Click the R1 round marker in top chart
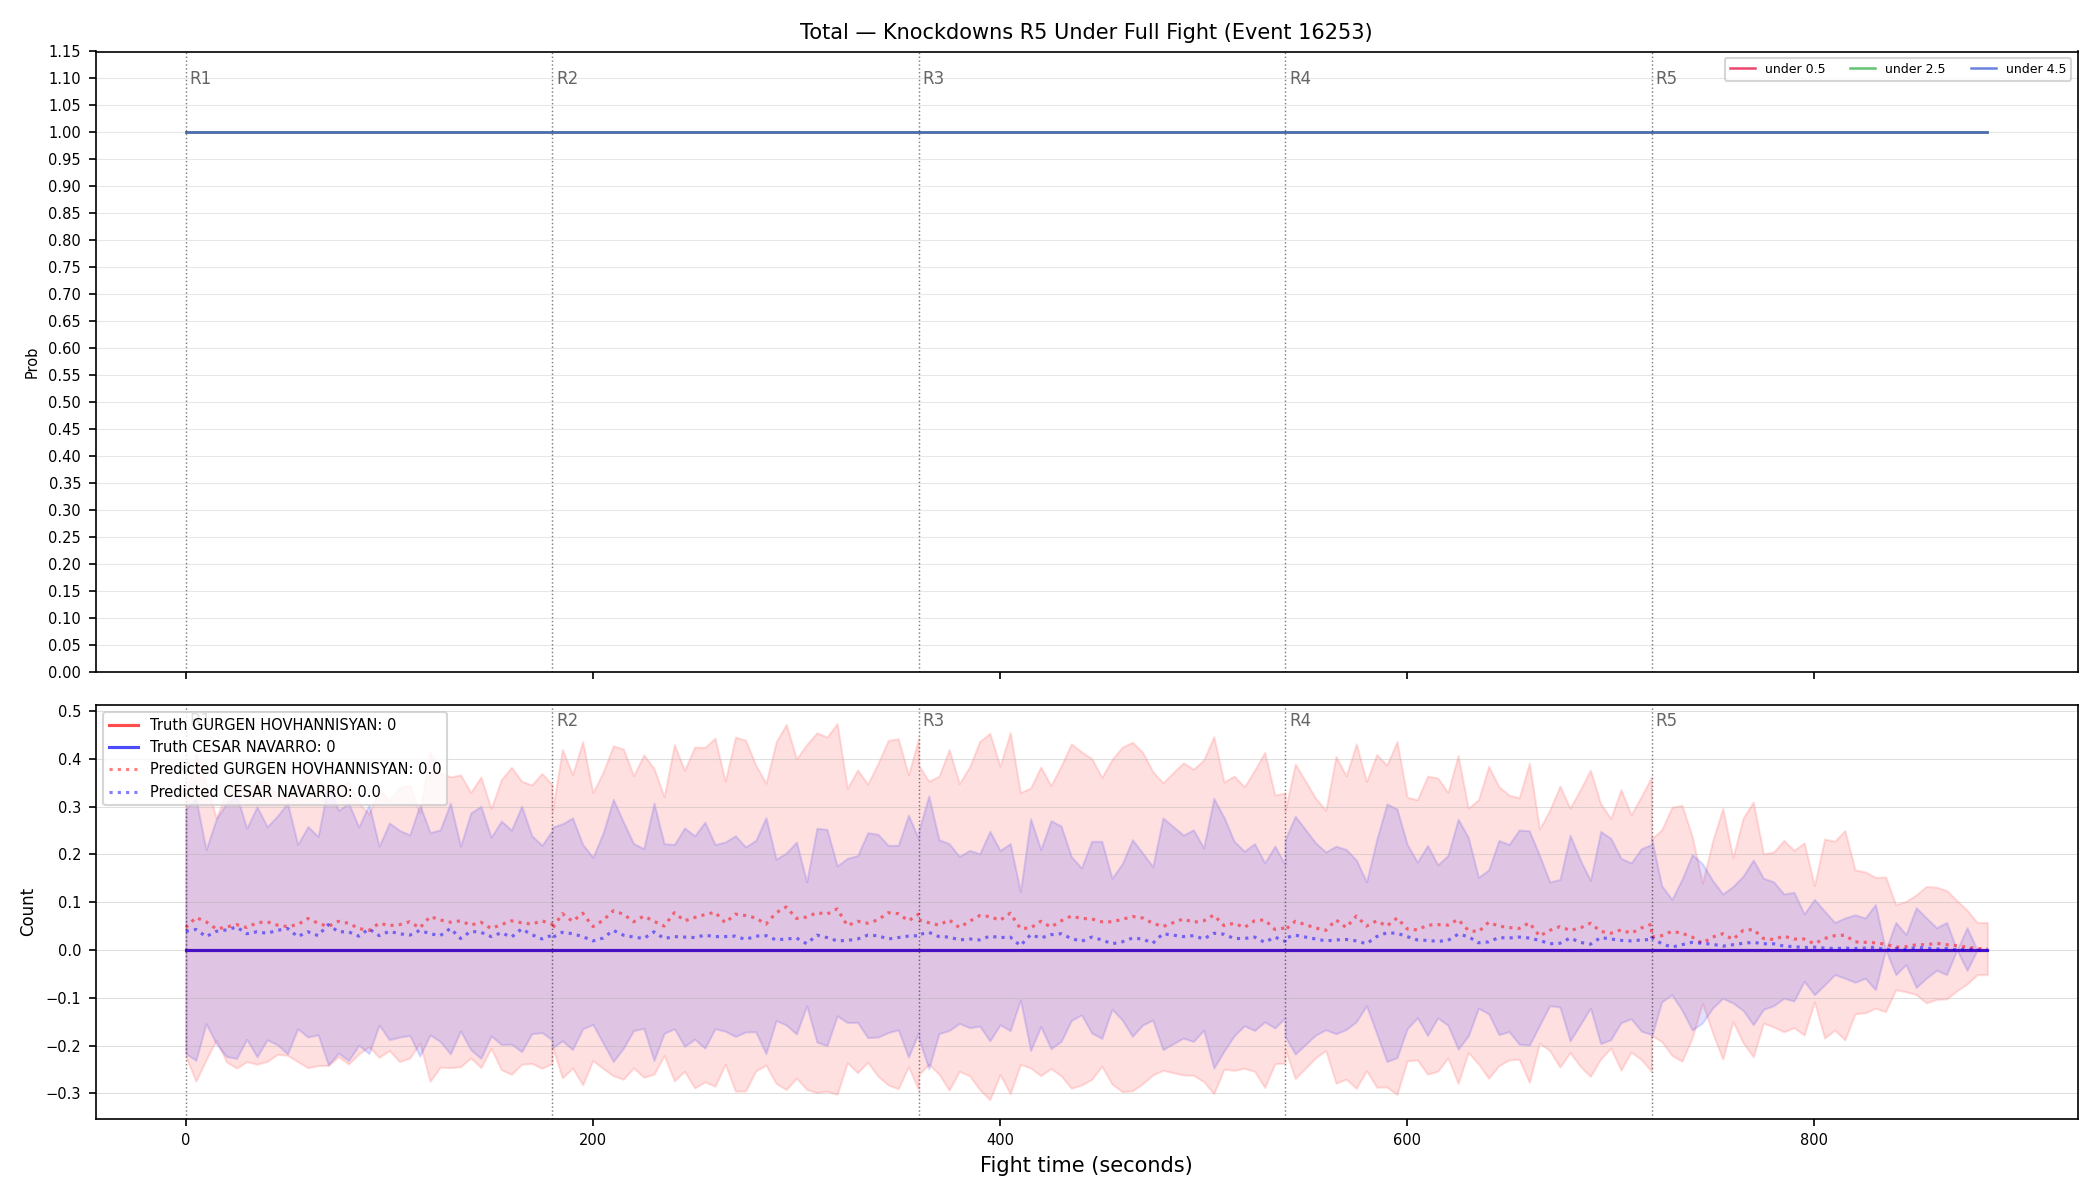 [x=200, y=78]
